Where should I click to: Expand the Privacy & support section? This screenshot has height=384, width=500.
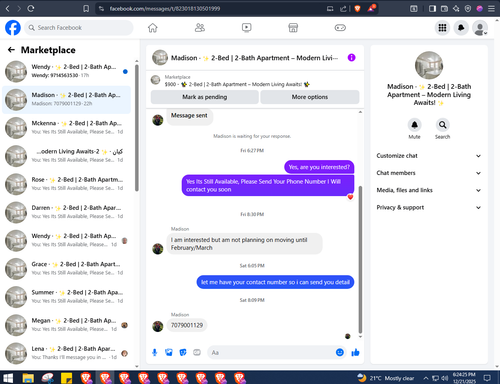point(429,207)
